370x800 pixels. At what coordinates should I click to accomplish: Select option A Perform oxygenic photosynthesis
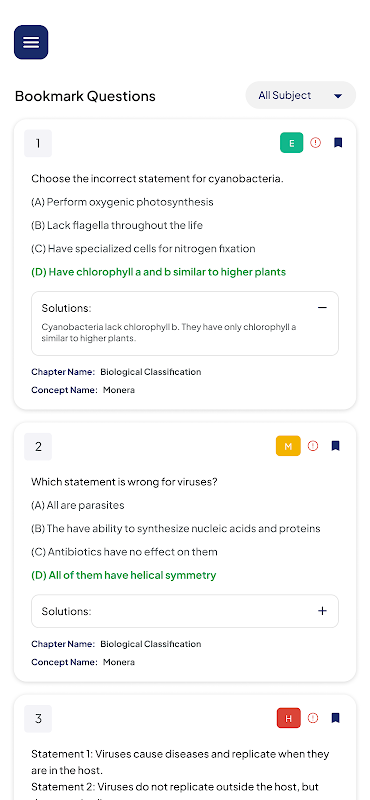pyautogui.click(x=122, y=202)
